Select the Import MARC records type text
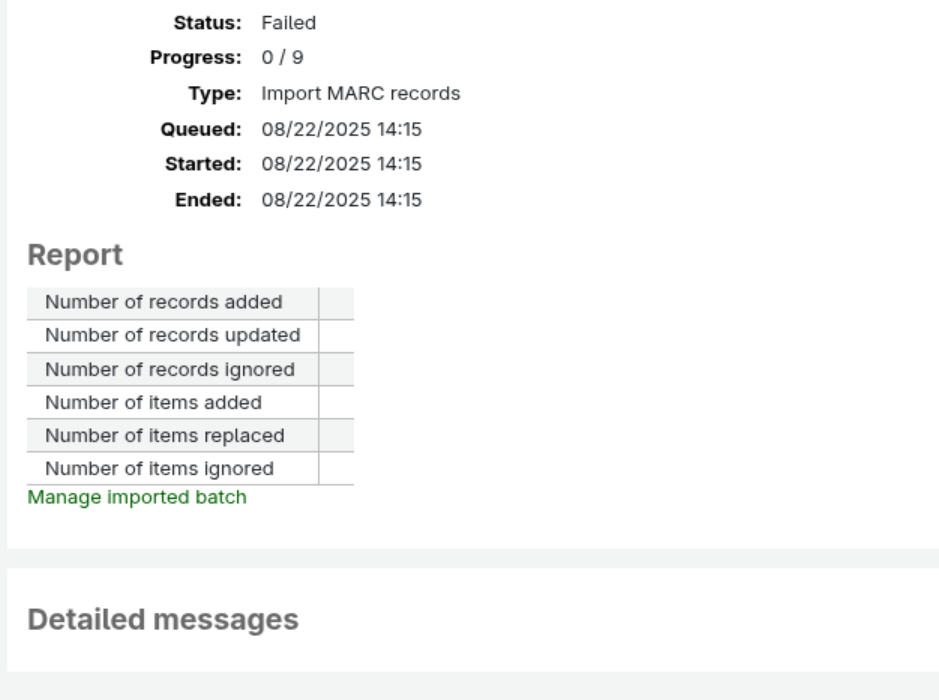Image resolution: width=939 pixels, height=700 pixels. [360, 94]
